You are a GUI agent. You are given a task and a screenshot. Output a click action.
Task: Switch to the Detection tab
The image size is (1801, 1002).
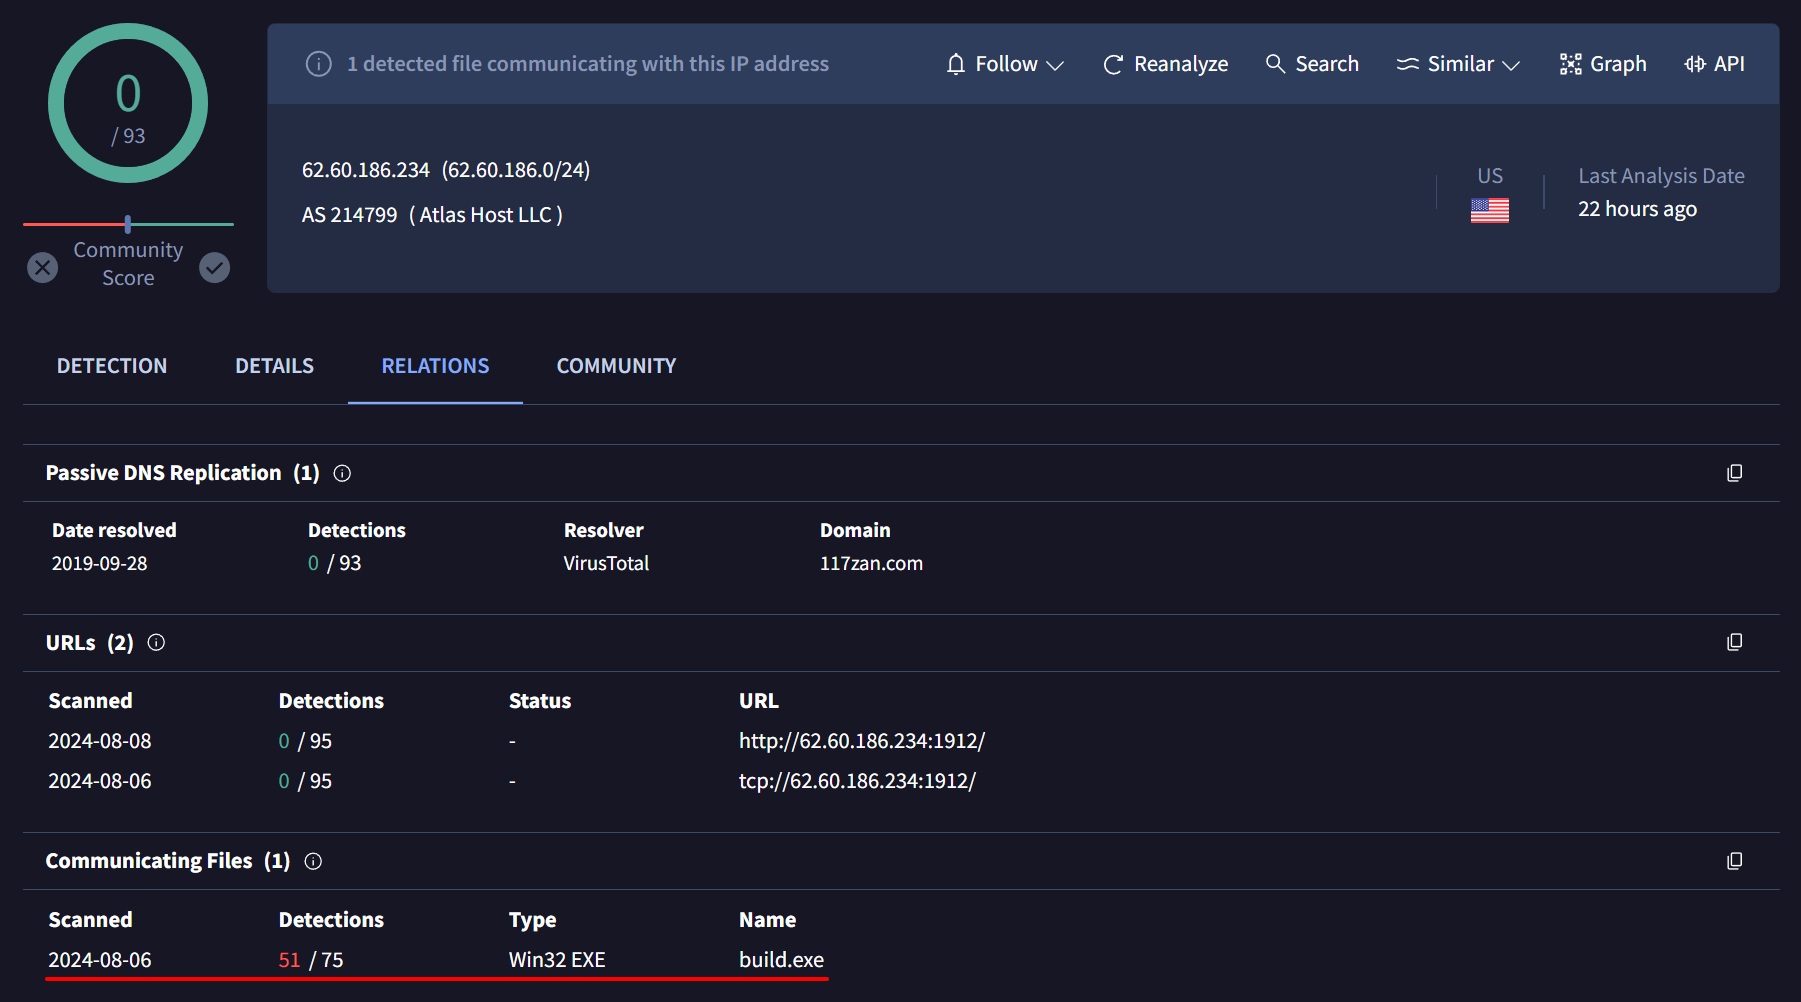click(x=112, y=366)
